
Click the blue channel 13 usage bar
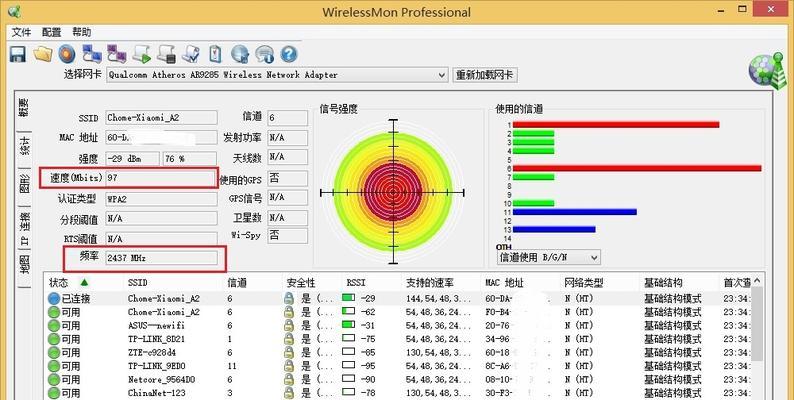[x=554, y=229]
